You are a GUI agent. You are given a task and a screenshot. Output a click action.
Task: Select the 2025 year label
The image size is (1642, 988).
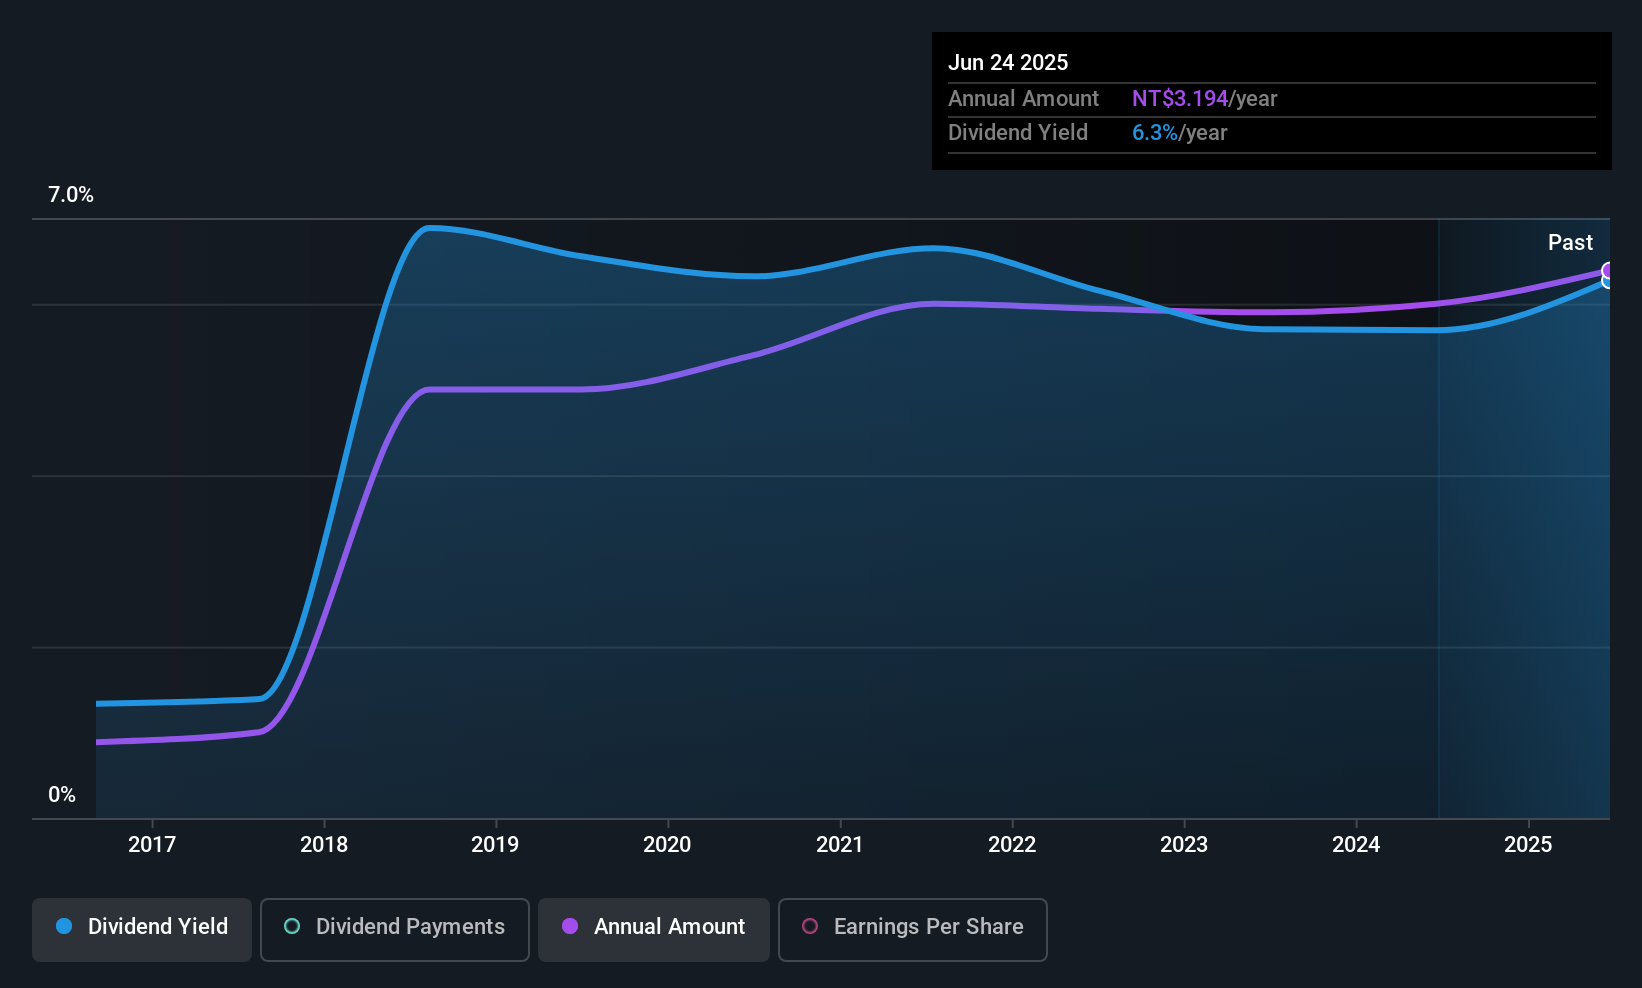pyautogui.click(x=1528, y=844)
